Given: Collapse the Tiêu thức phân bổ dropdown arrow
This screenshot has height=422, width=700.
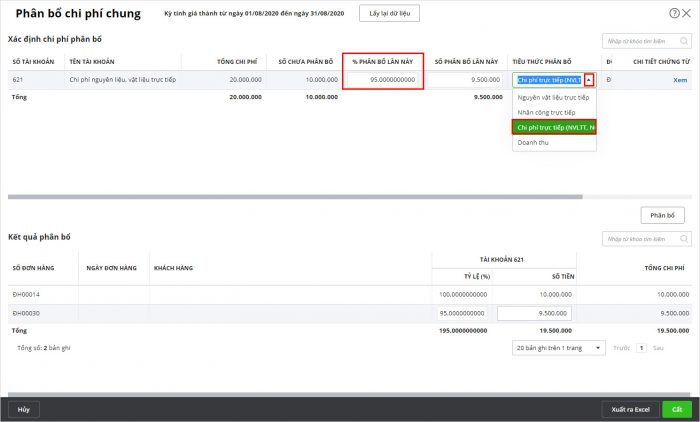Looking at the screenshot, I should tap(590, 80).
